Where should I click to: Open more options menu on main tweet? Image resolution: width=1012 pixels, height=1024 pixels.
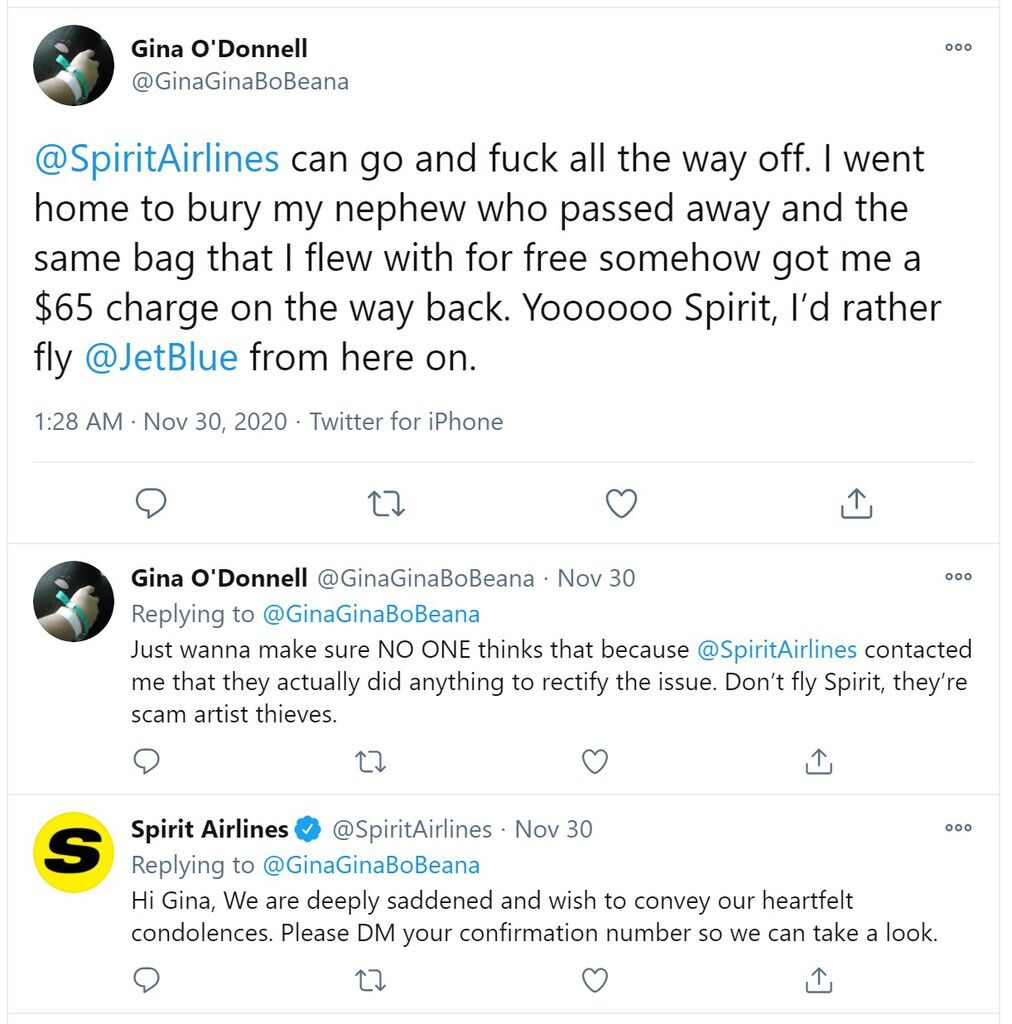[x=958, y=47]
